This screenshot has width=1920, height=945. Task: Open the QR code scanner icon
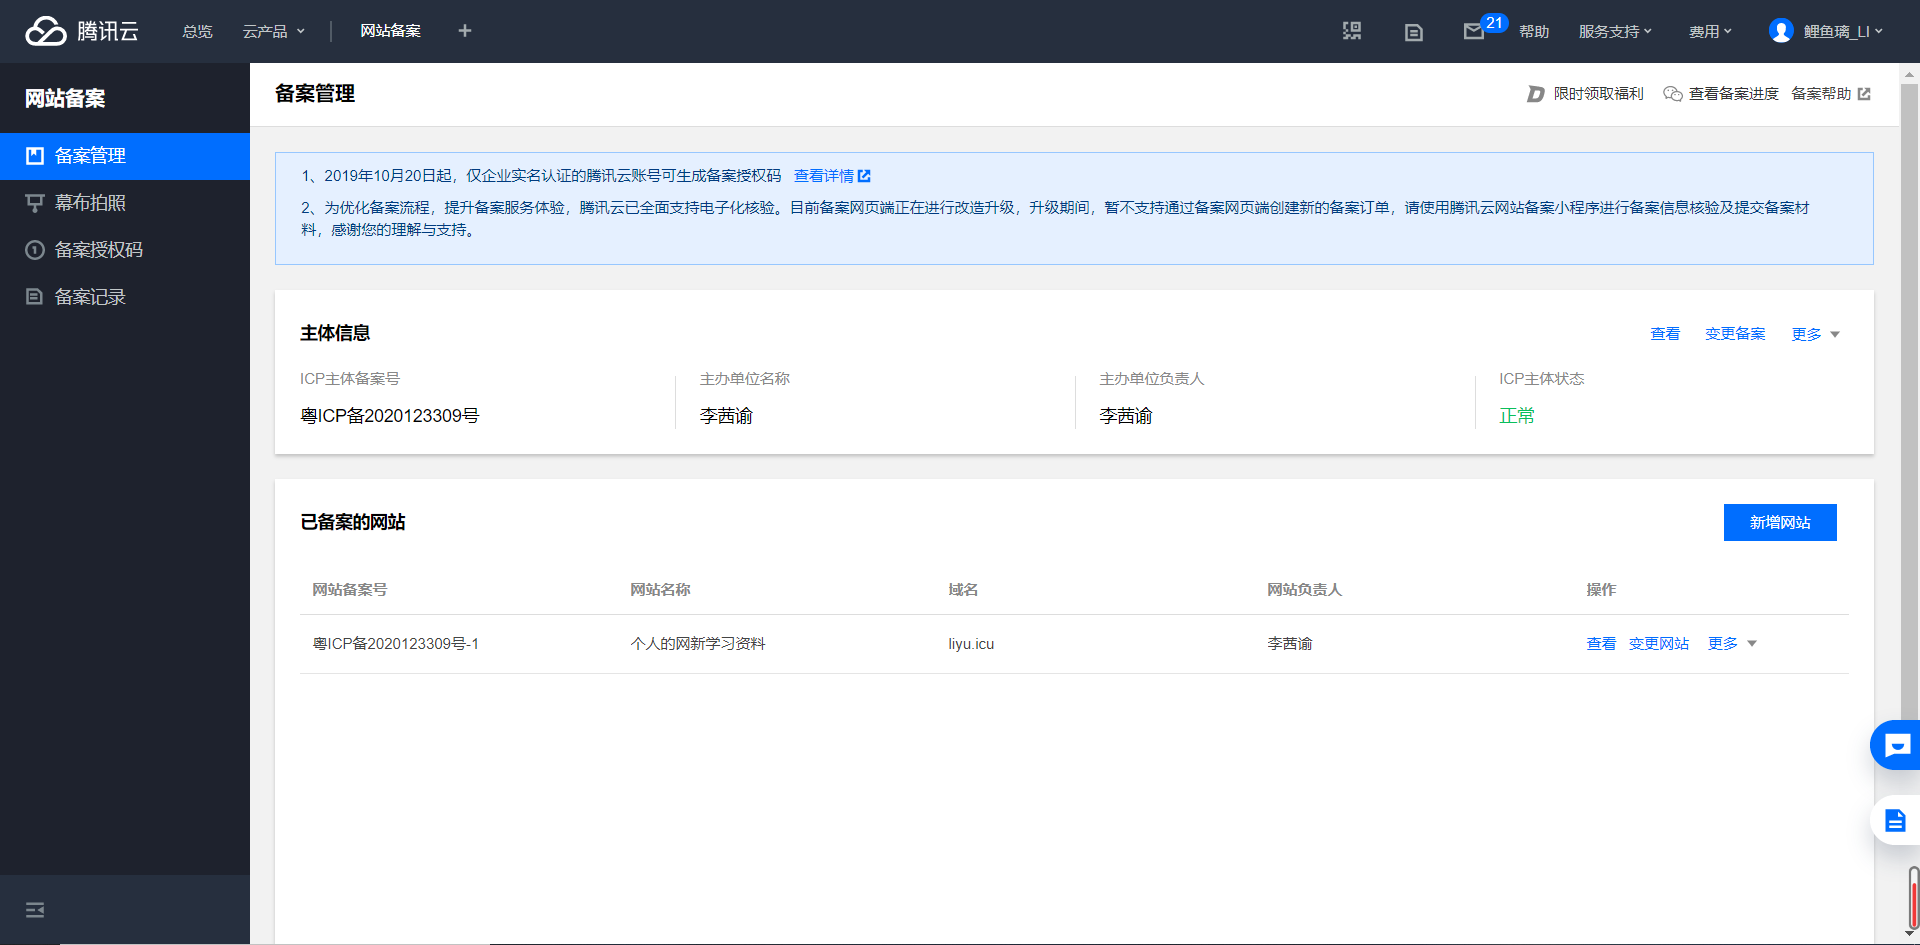(x=1352, y=31)
